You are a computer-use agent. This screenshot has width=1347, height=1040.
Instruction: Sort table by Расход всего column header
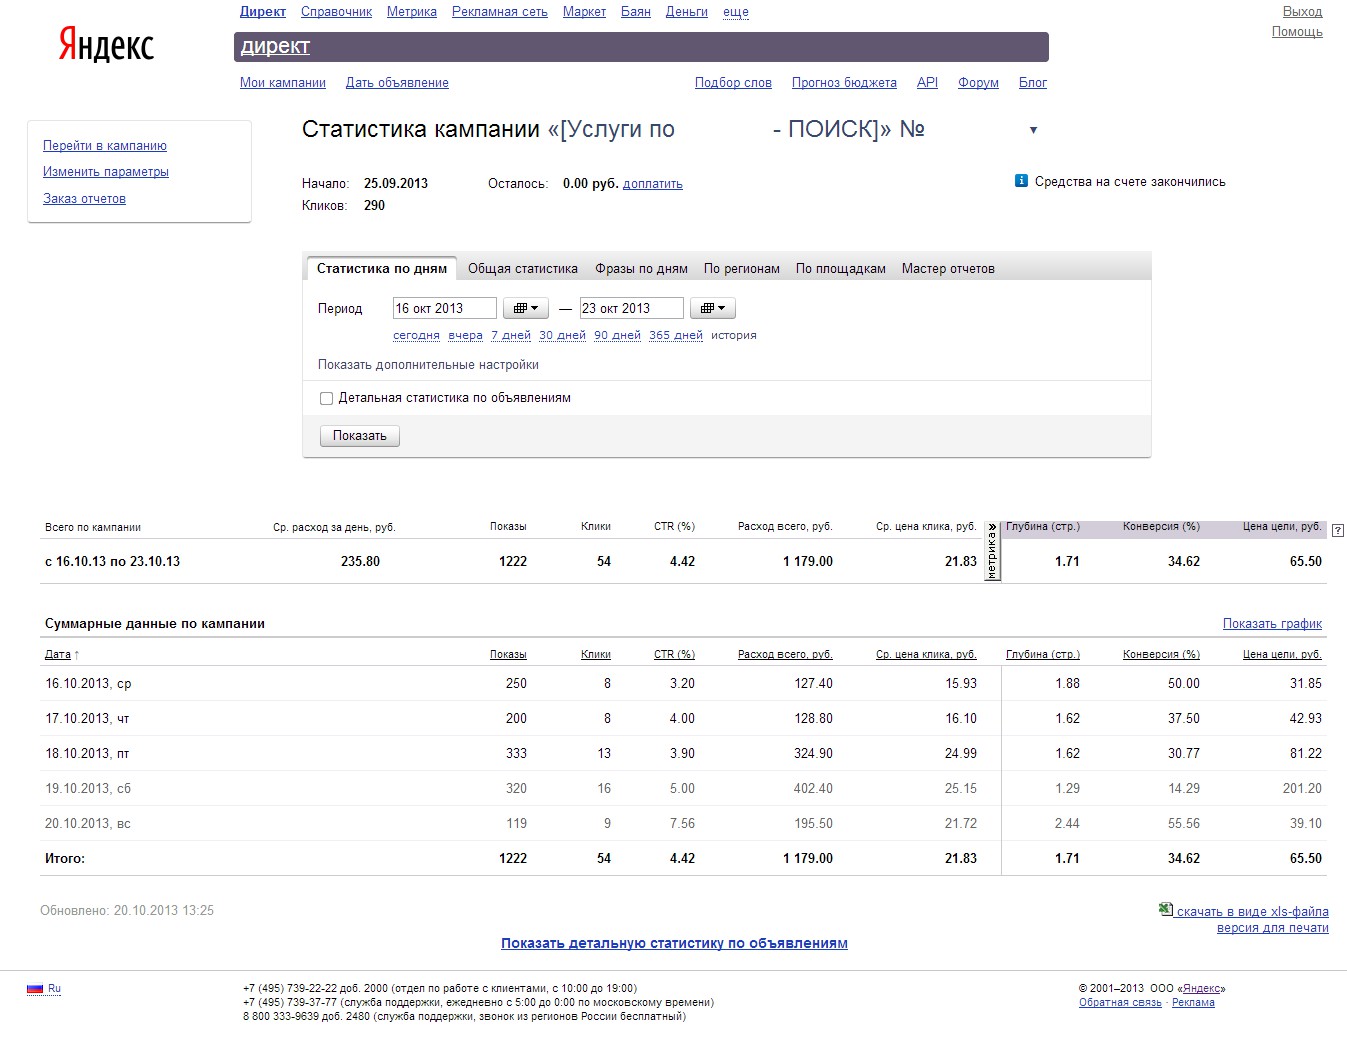785,655
